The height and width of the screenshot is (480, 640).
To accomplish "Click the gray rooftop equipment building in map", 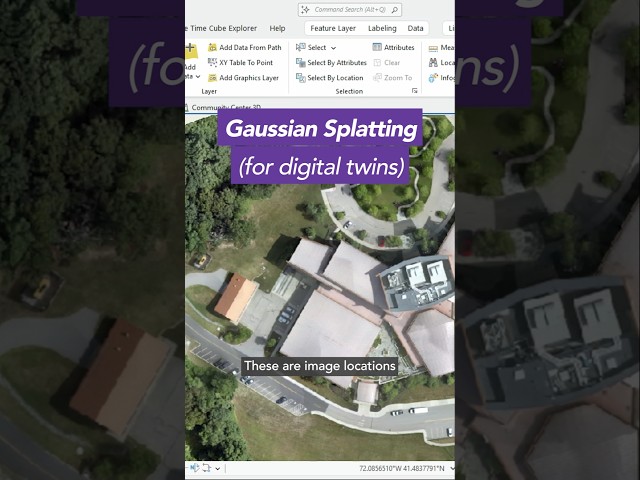I will click(417, 282).
